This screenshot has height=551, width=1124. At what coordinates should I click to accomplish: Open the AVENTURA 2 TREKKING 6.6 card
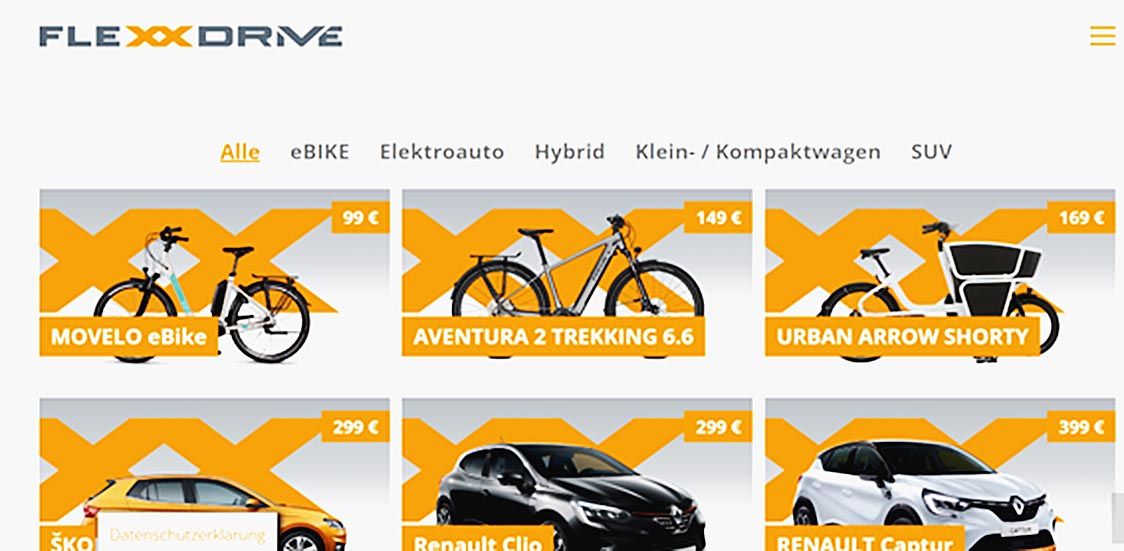577,273
